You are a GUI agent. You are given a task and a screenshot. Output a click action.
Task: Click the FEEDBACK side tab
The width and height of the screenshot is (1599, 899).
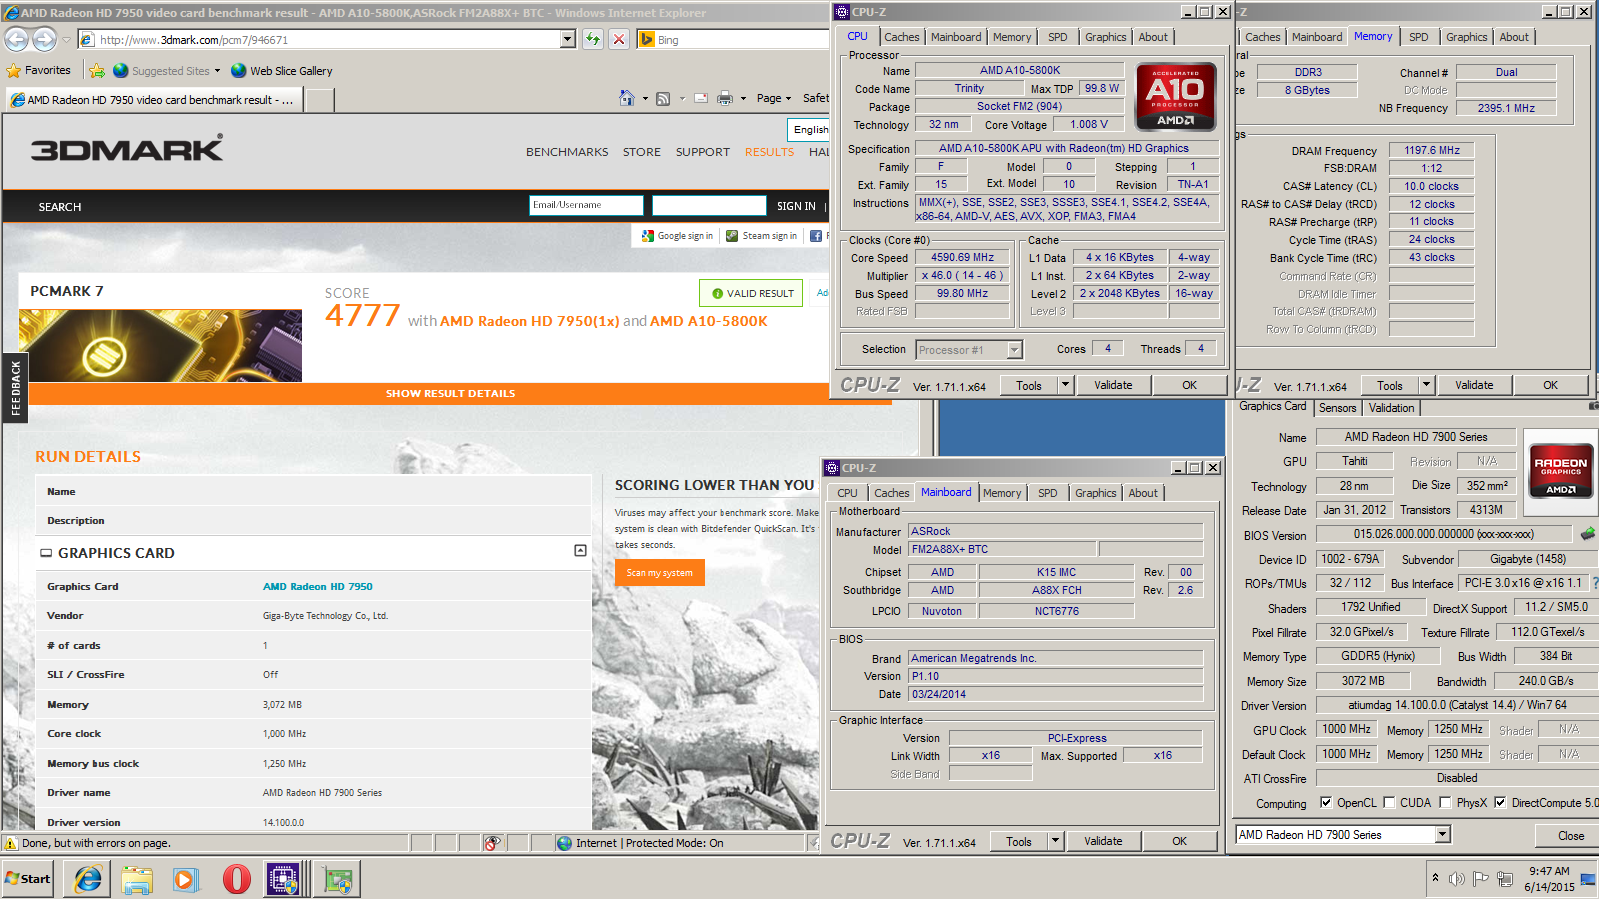coord(15,388)
